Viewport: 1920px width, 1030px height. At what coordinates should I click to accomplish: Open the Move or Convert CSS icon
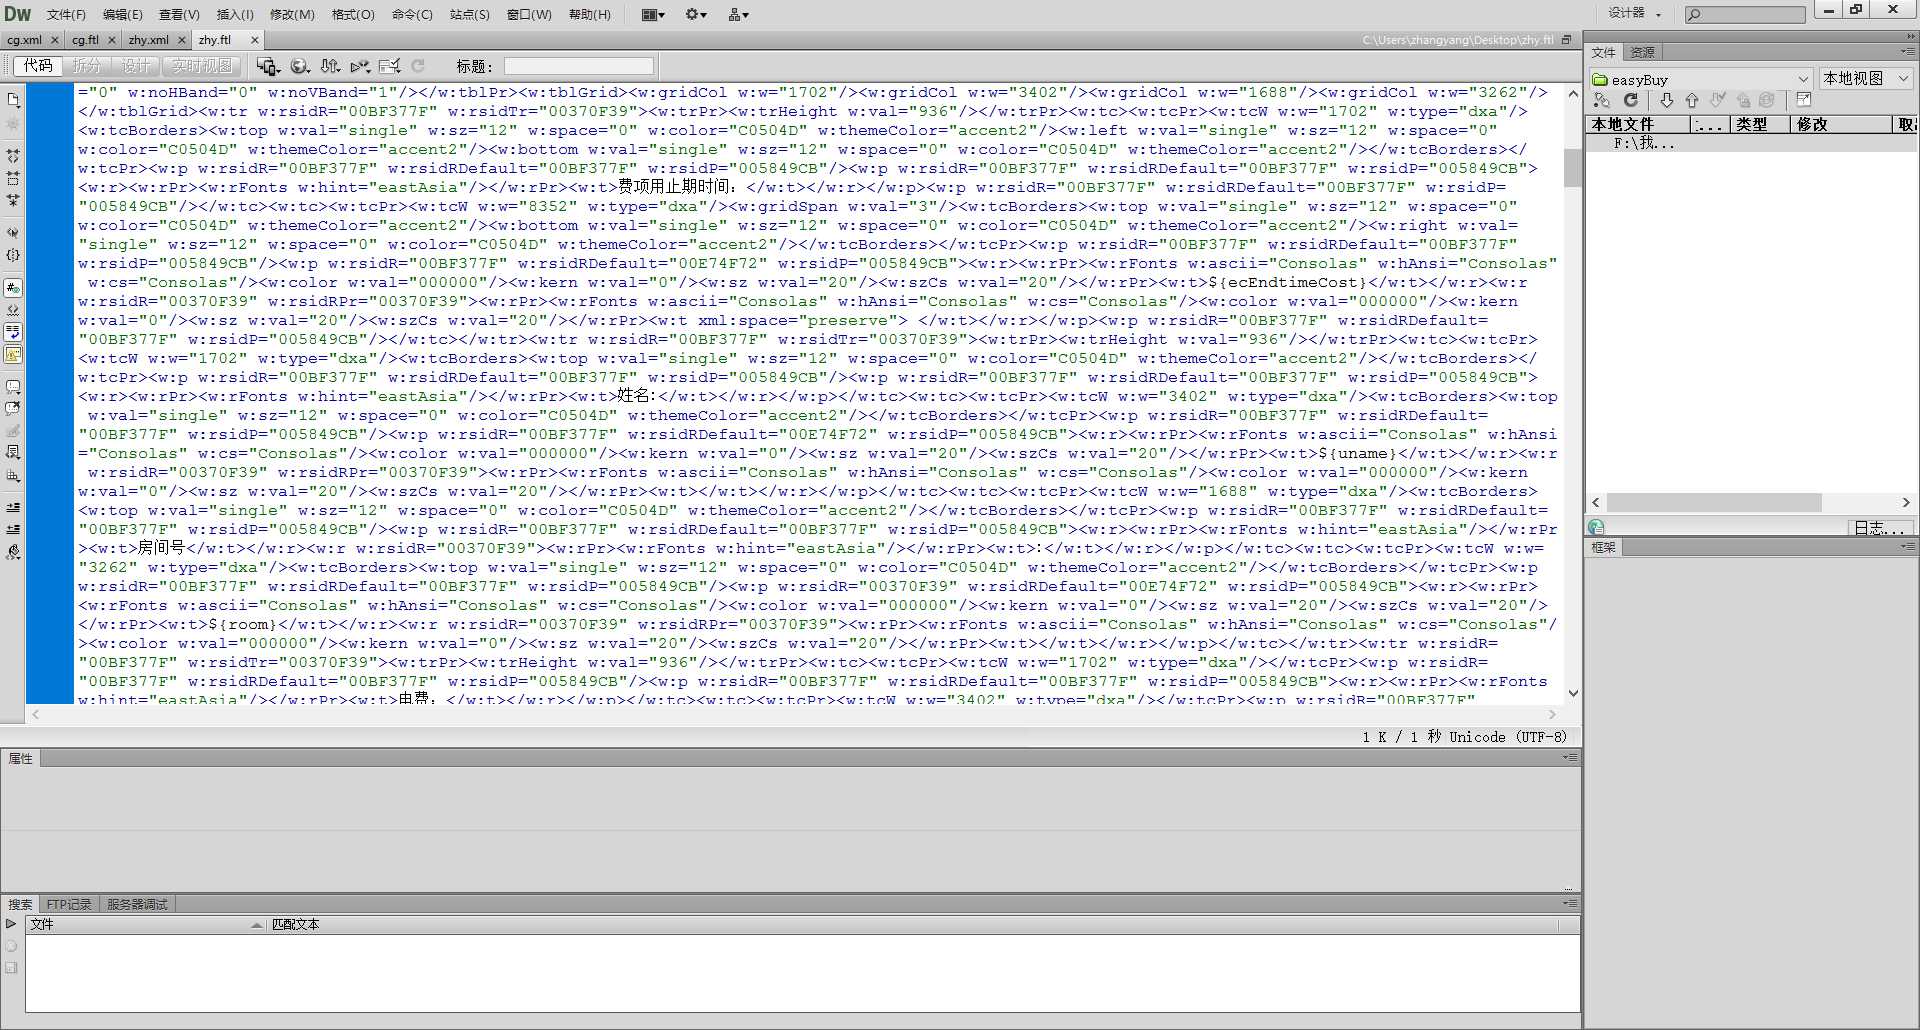pyautogui.click(x=13, y=475)
